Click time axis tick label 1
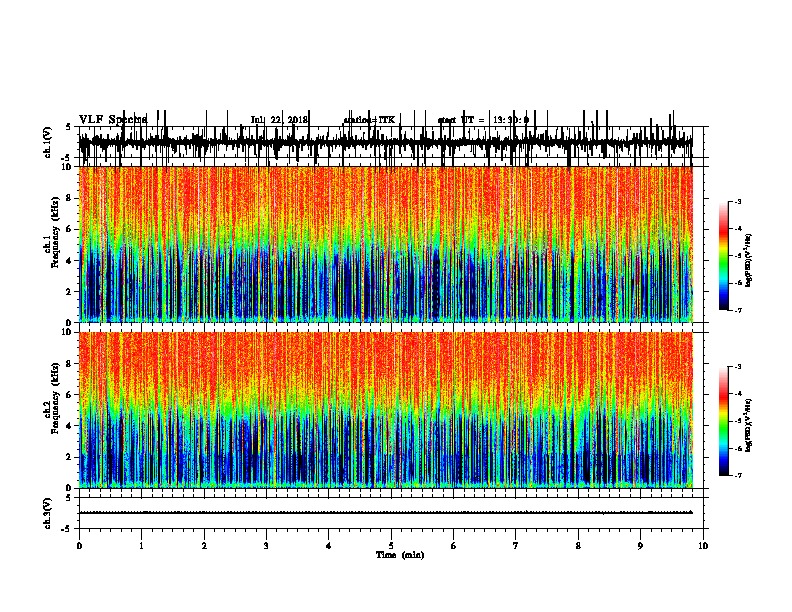 click(x=141, y=546)
